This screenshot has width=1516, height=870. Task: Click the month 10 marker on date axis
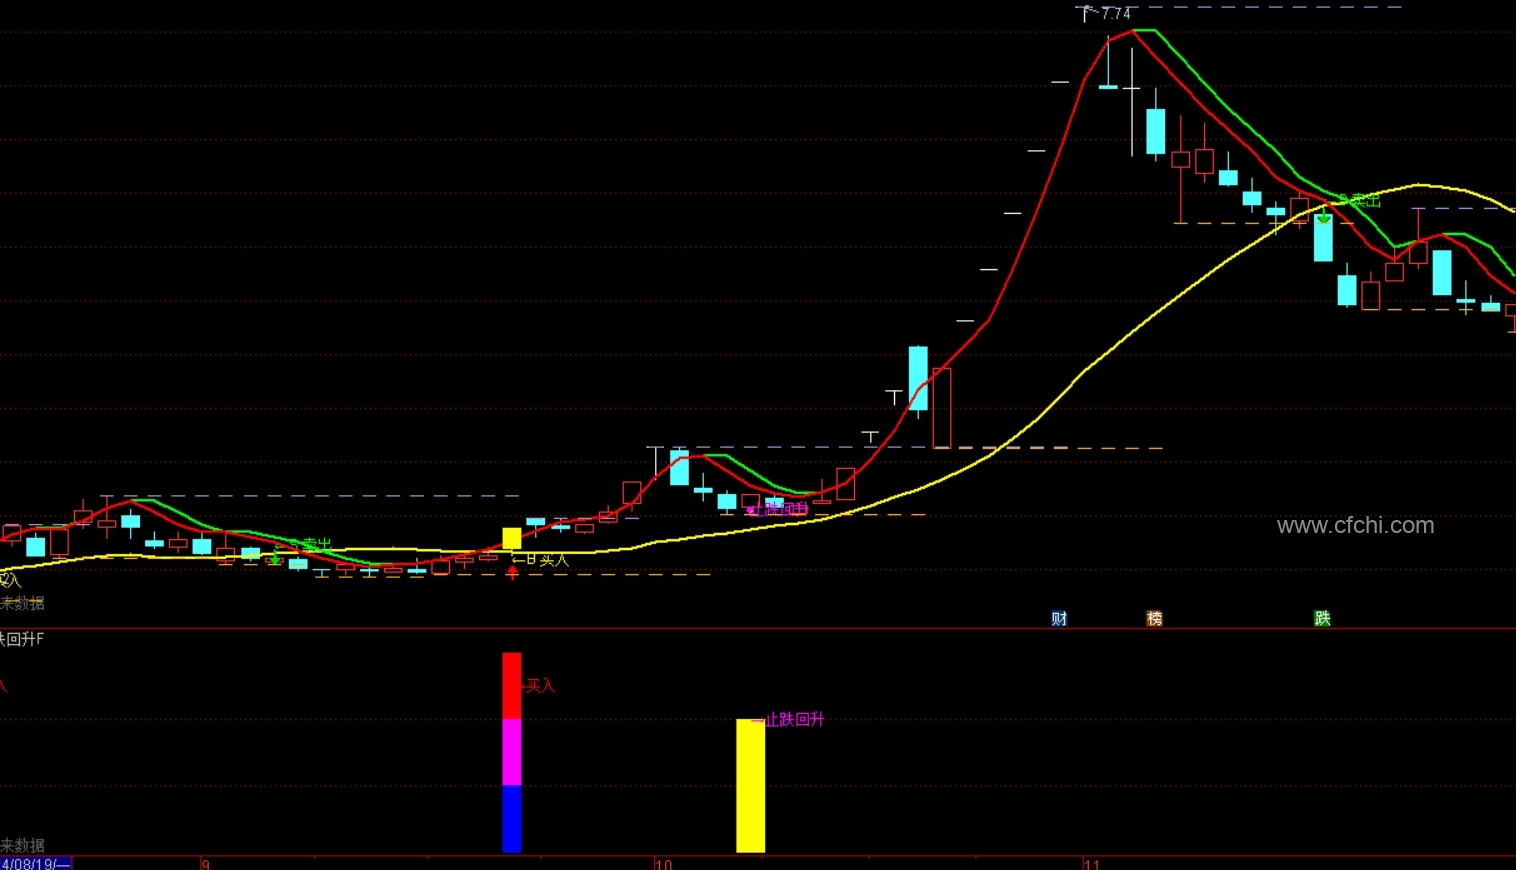point(664,864)
